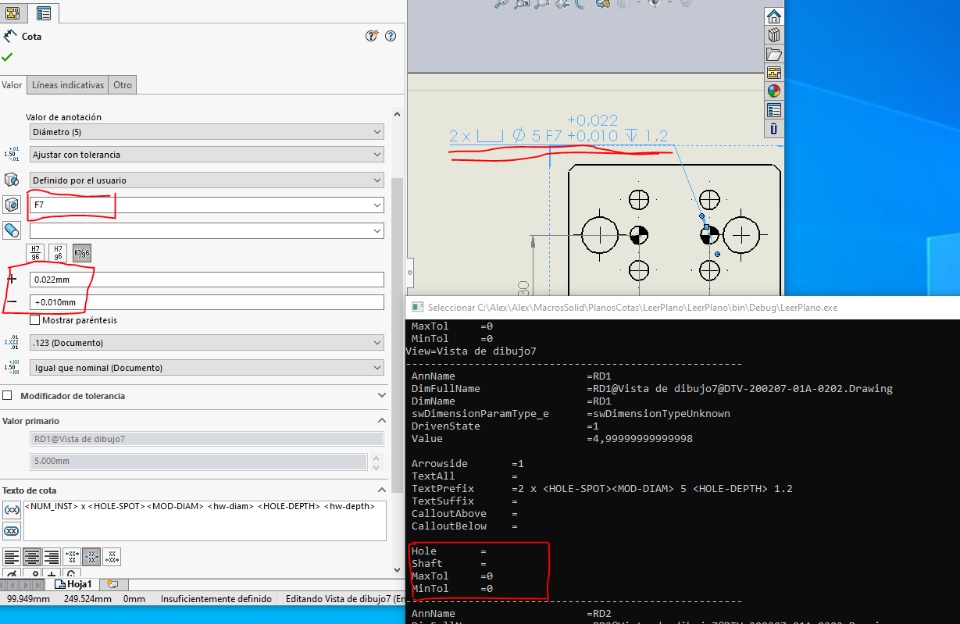Open the Custom Properties list icon

(x=774, y=110)
